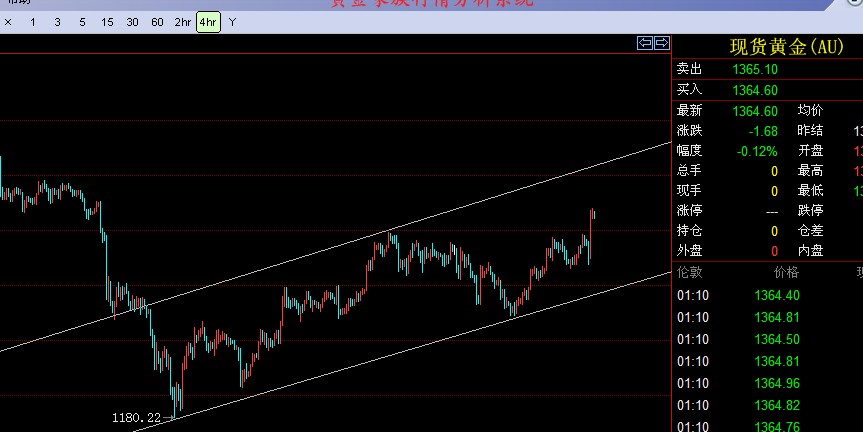Viewport: 863px width, 432px height.
Task: Click the 昨结 label
Action: (811, 131)
